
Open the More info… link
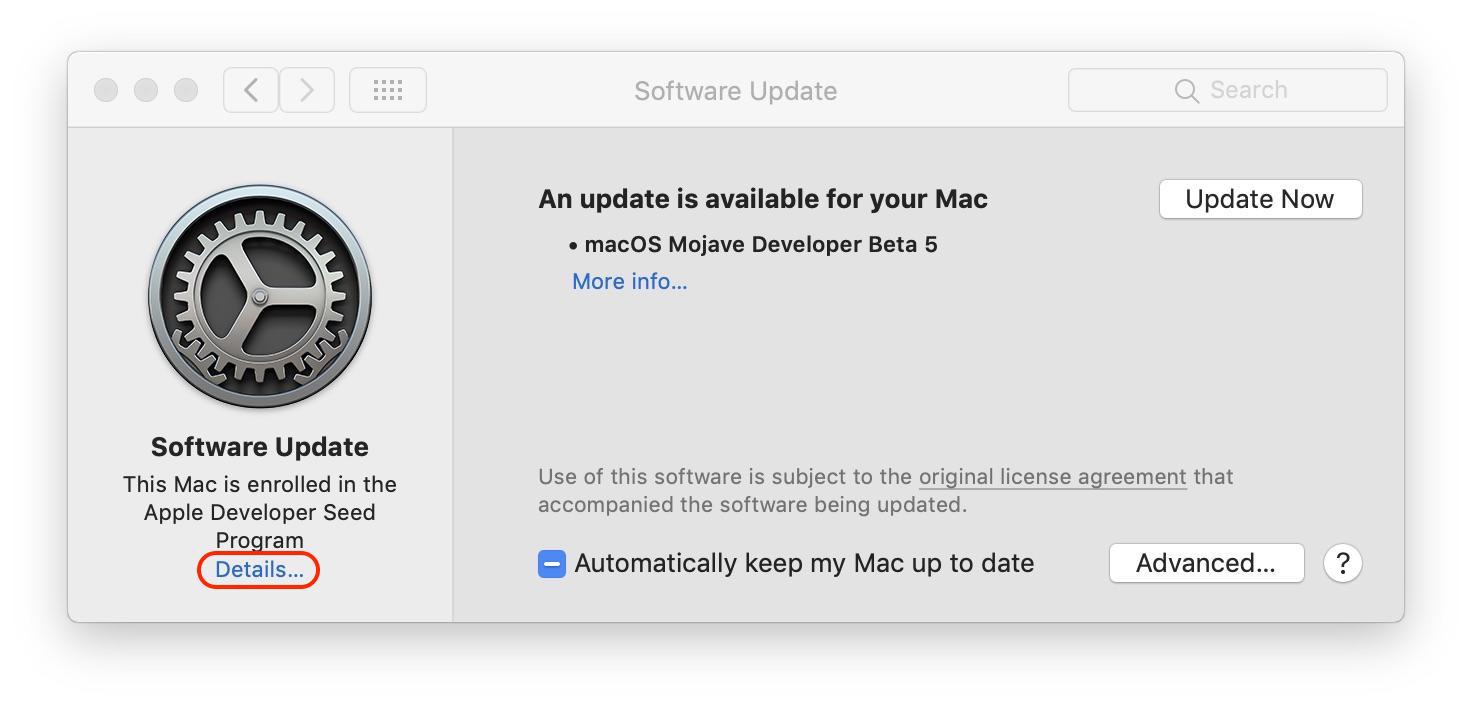pos(629,282)
